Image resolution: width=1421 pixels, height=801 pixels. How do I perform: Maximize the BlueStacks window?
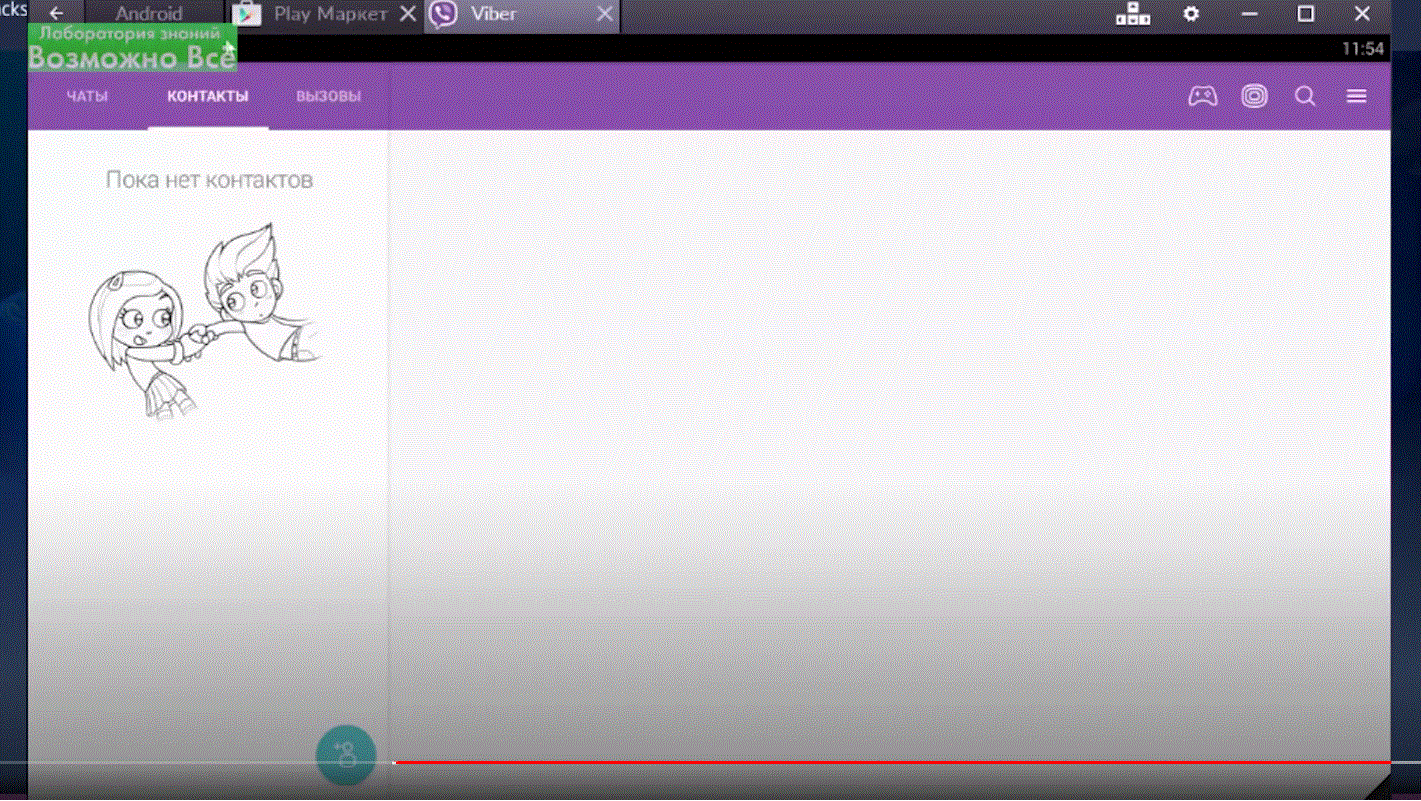click(x=1305, y=14)
